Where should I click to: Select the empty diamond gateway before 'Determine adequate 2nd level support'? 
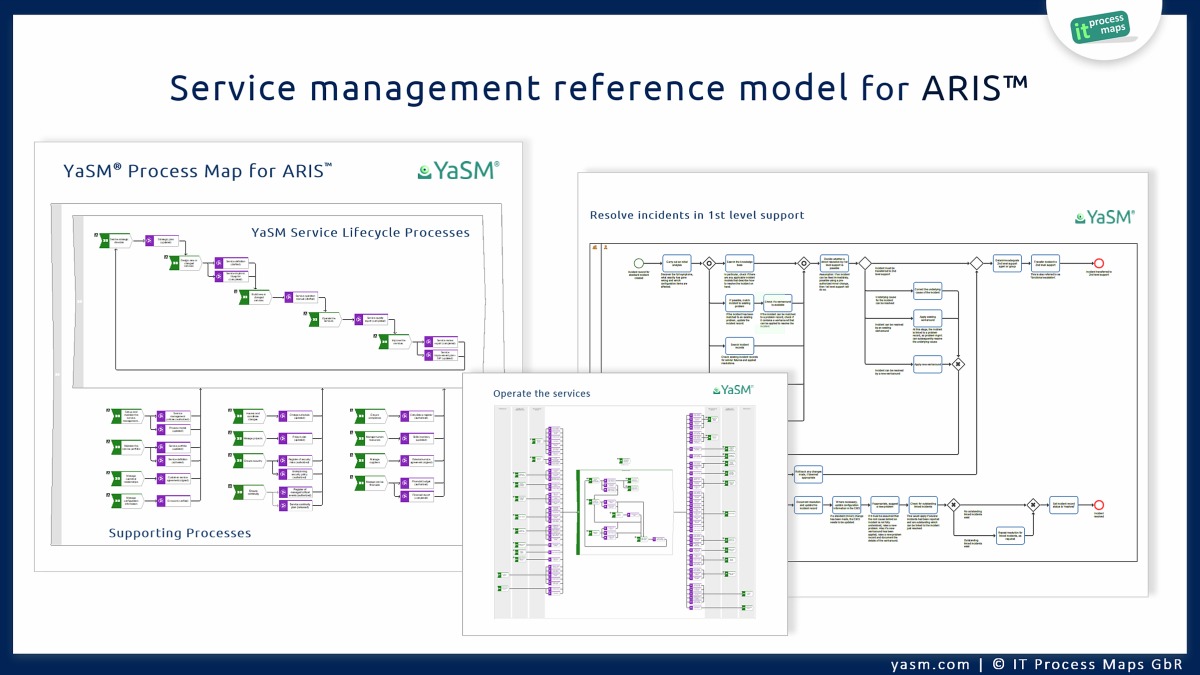977,263
